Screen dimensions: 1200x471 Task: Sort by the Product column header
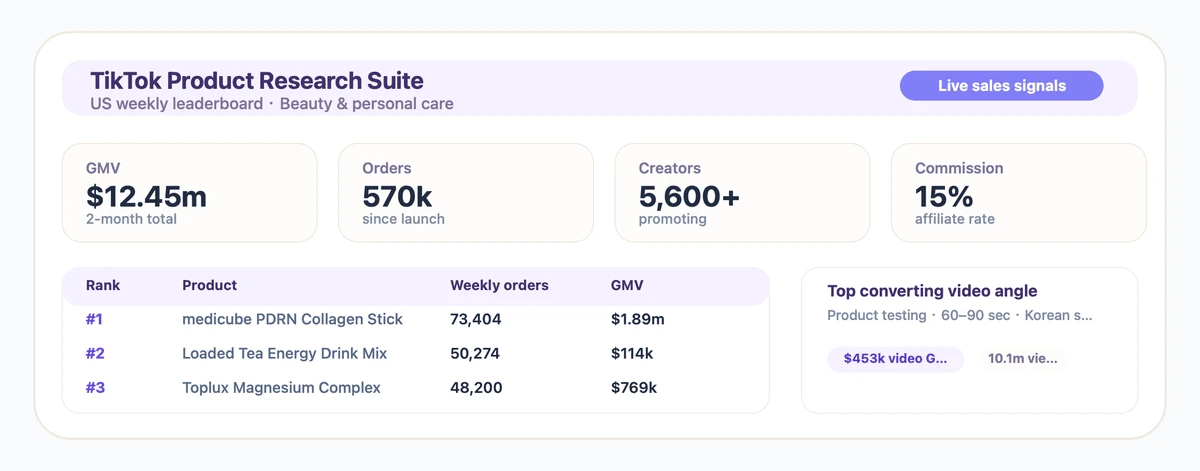pyautogui.click(x=210, y=285)
